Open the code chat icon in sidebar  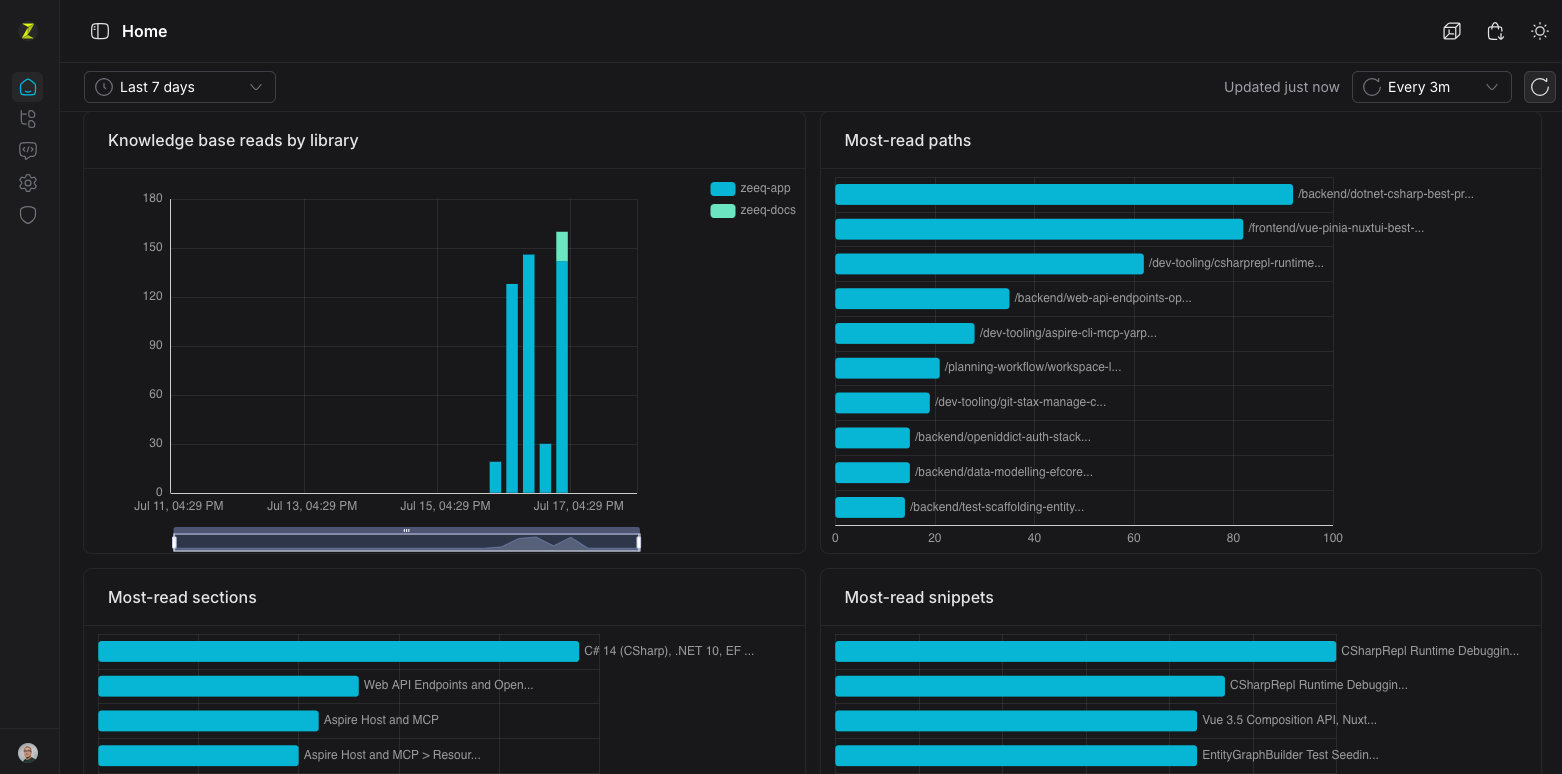pos(28,151)
